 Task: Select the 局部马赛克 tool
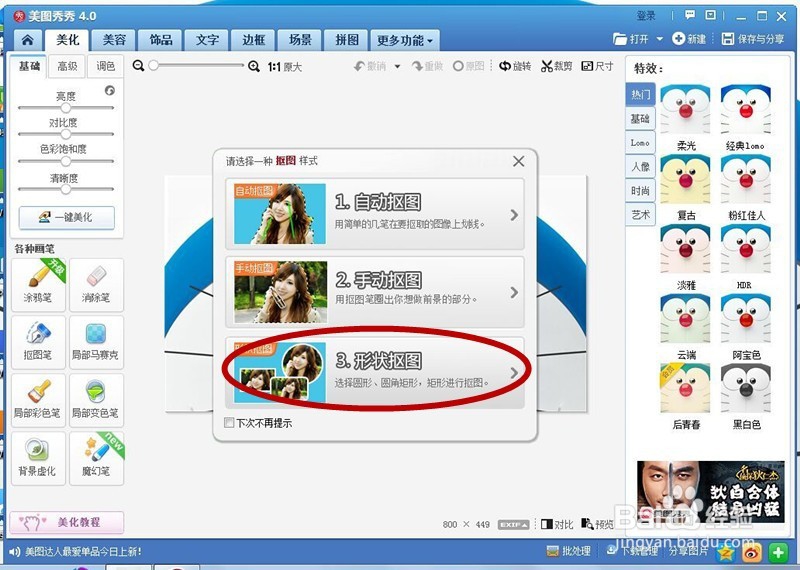point(96,342)
